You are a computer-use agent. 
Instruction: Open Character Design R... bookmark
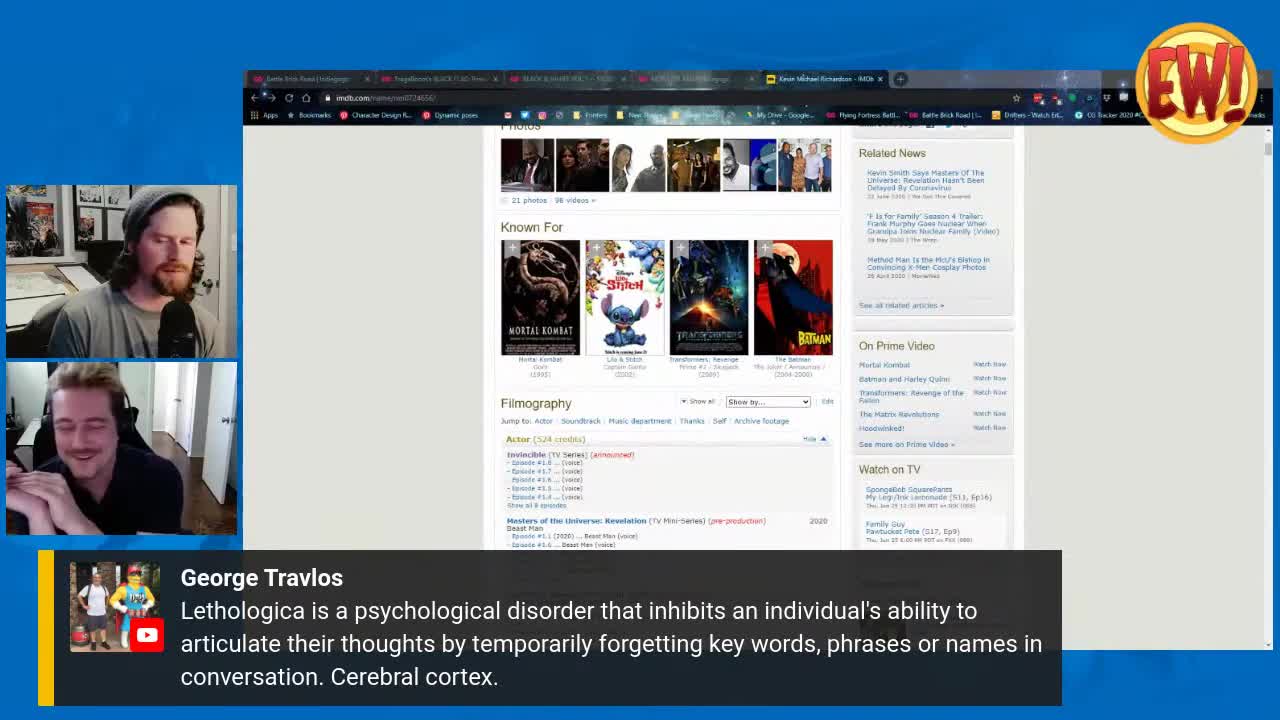(376, 115)
